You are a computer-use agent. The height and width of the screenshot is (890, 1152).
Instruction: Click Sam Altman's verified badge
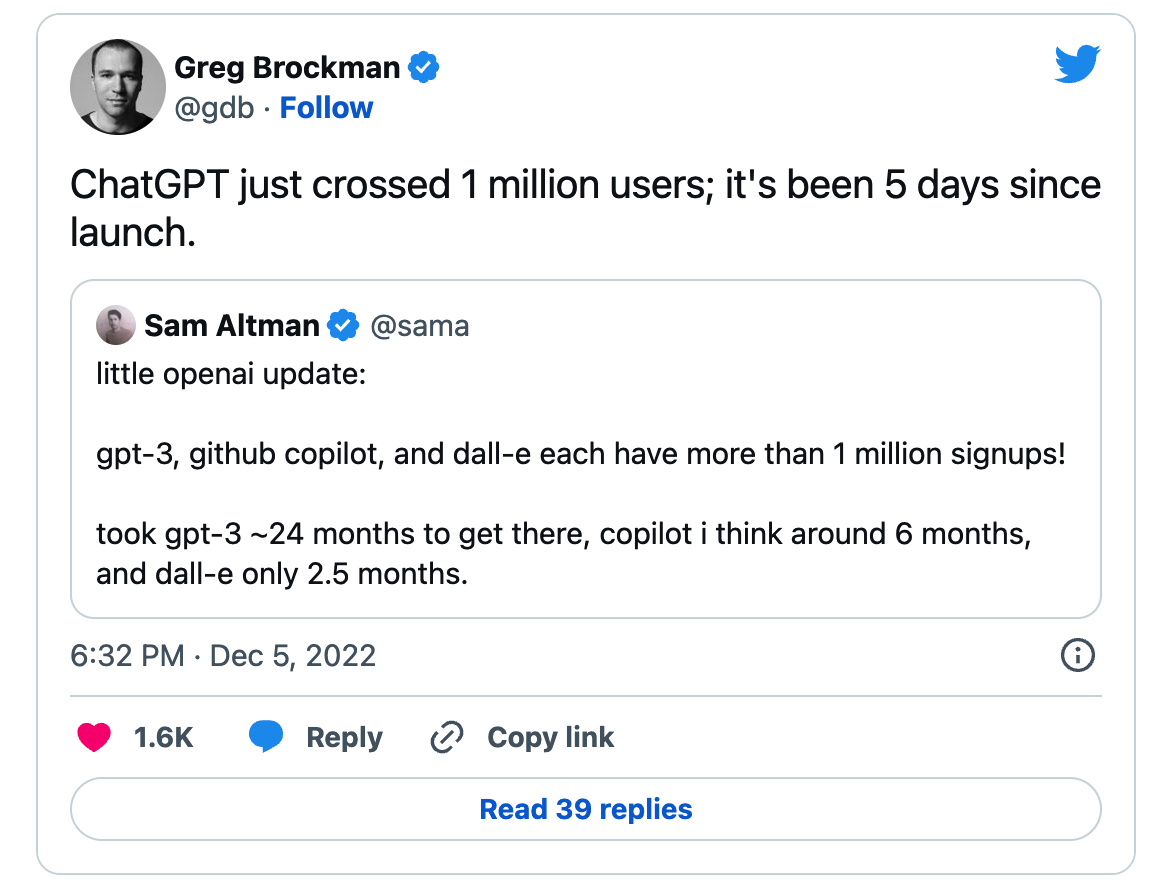344,325
